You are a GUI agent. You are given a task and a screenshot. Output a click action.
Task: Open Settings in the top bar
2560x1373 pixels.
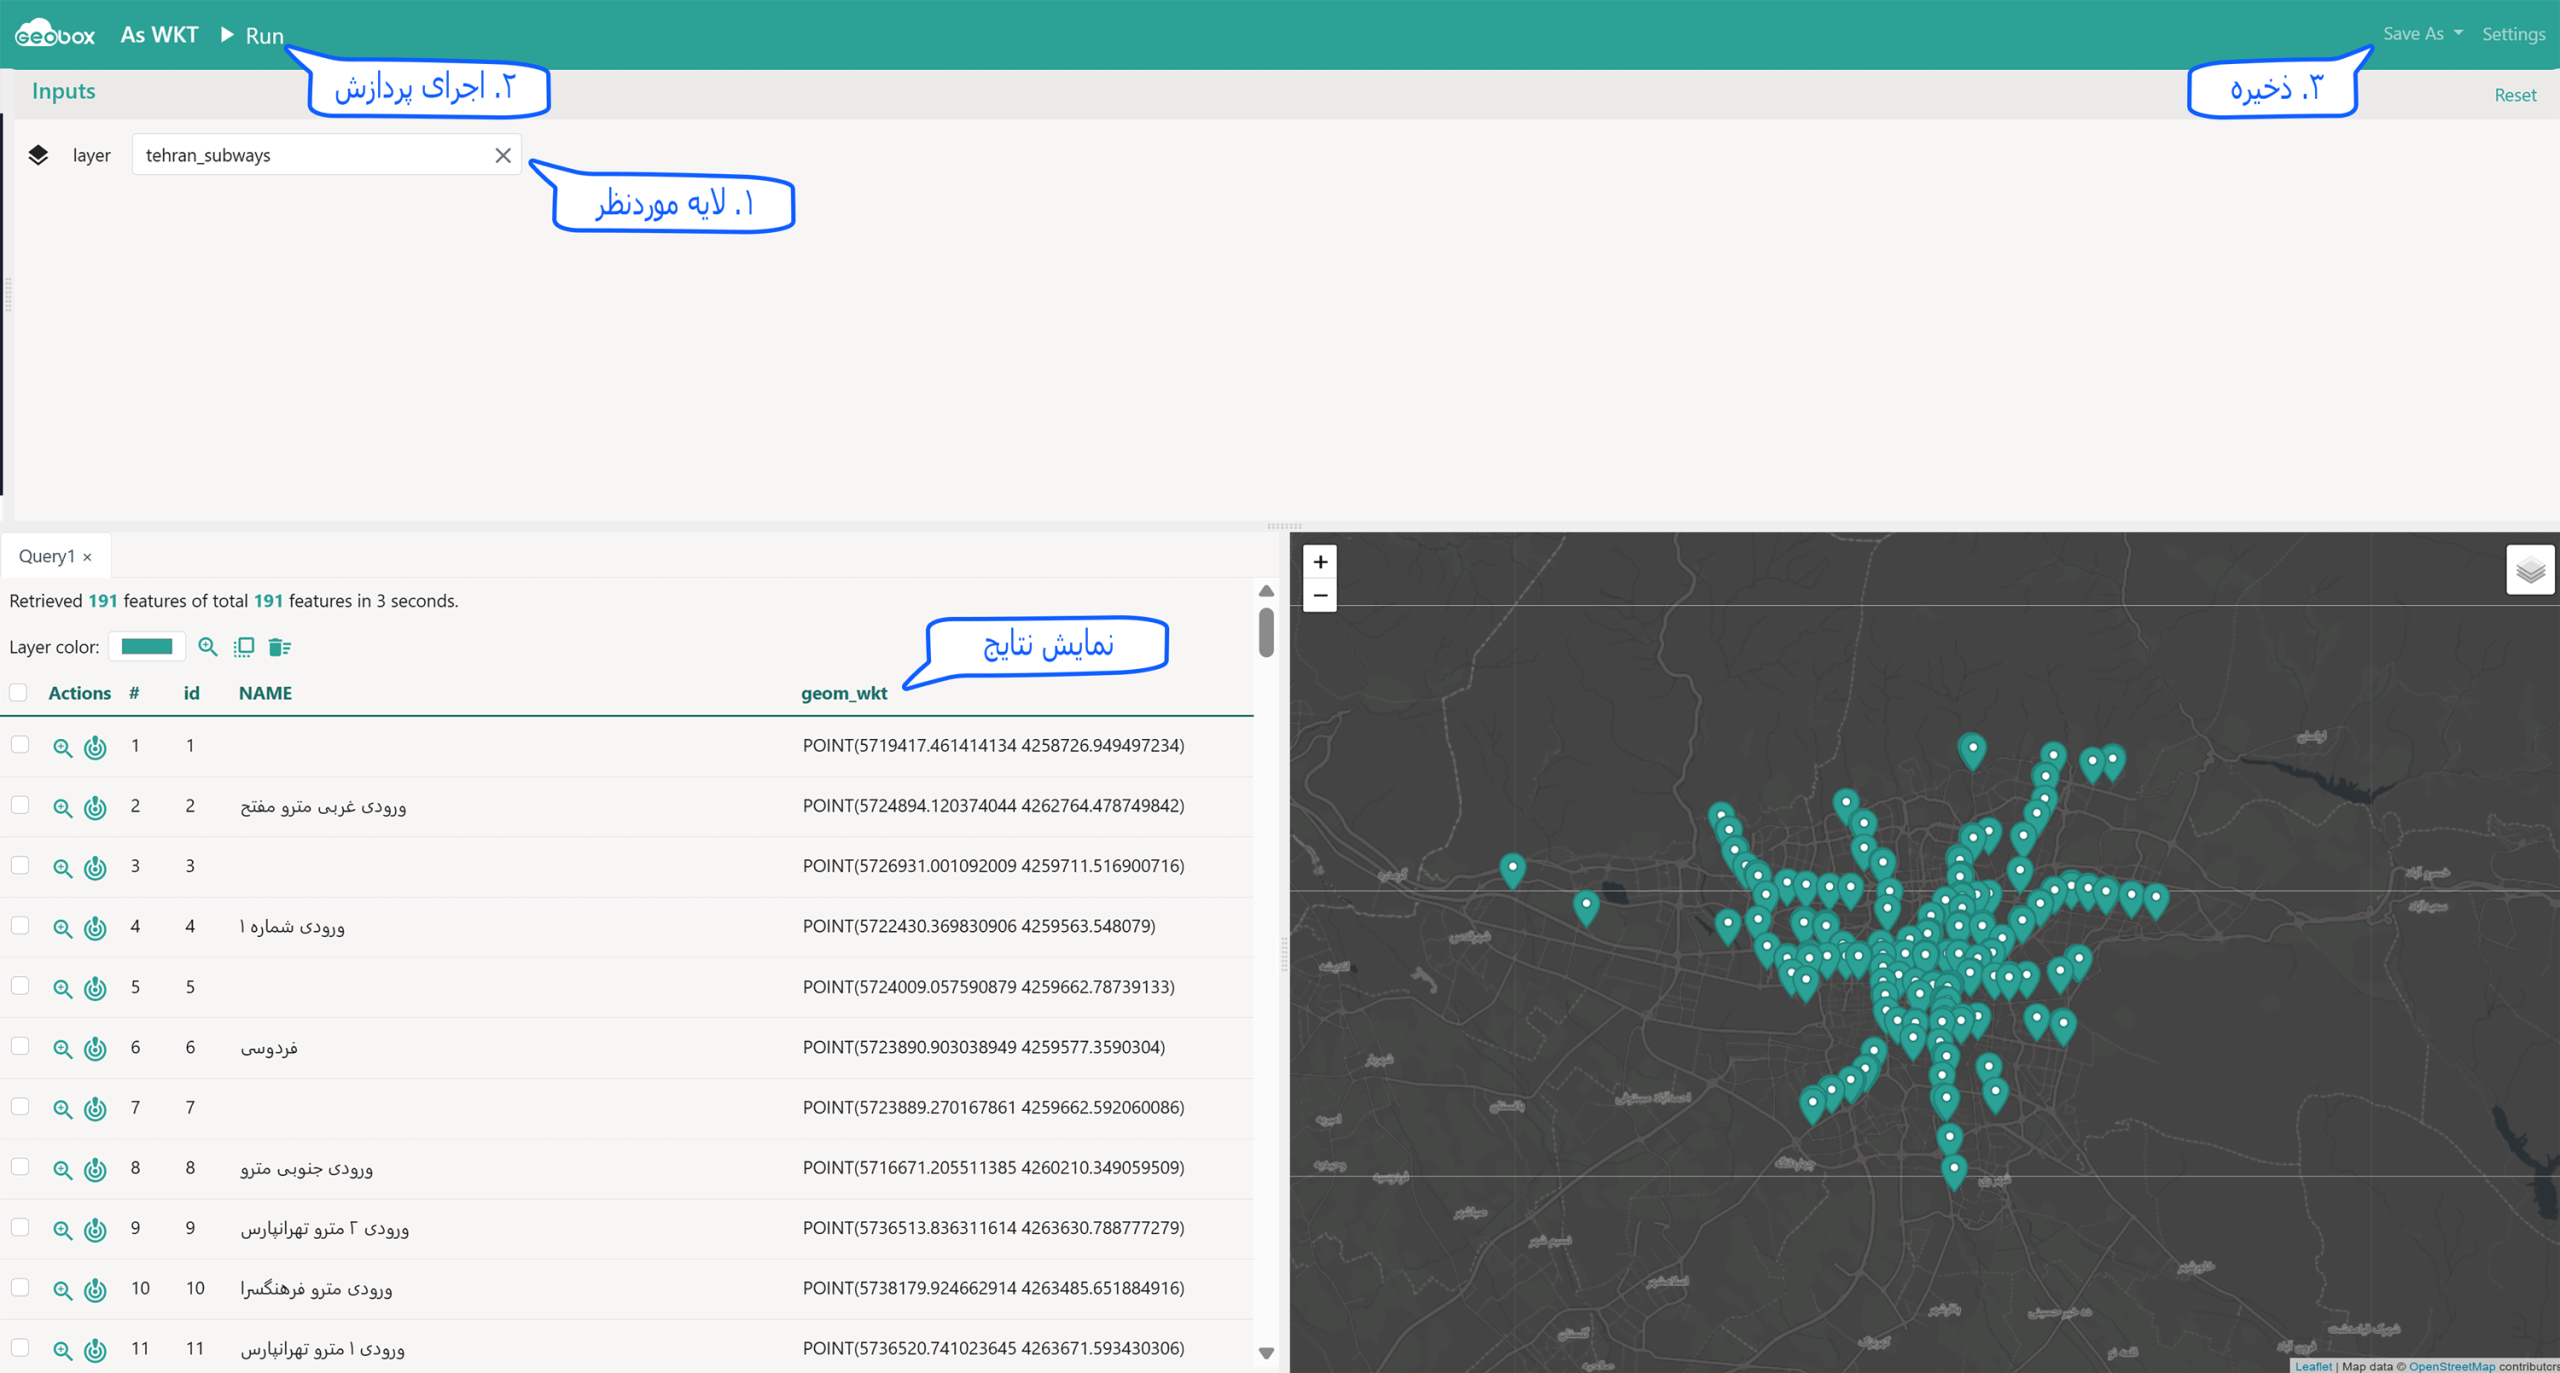click(x=2513, y=33)
